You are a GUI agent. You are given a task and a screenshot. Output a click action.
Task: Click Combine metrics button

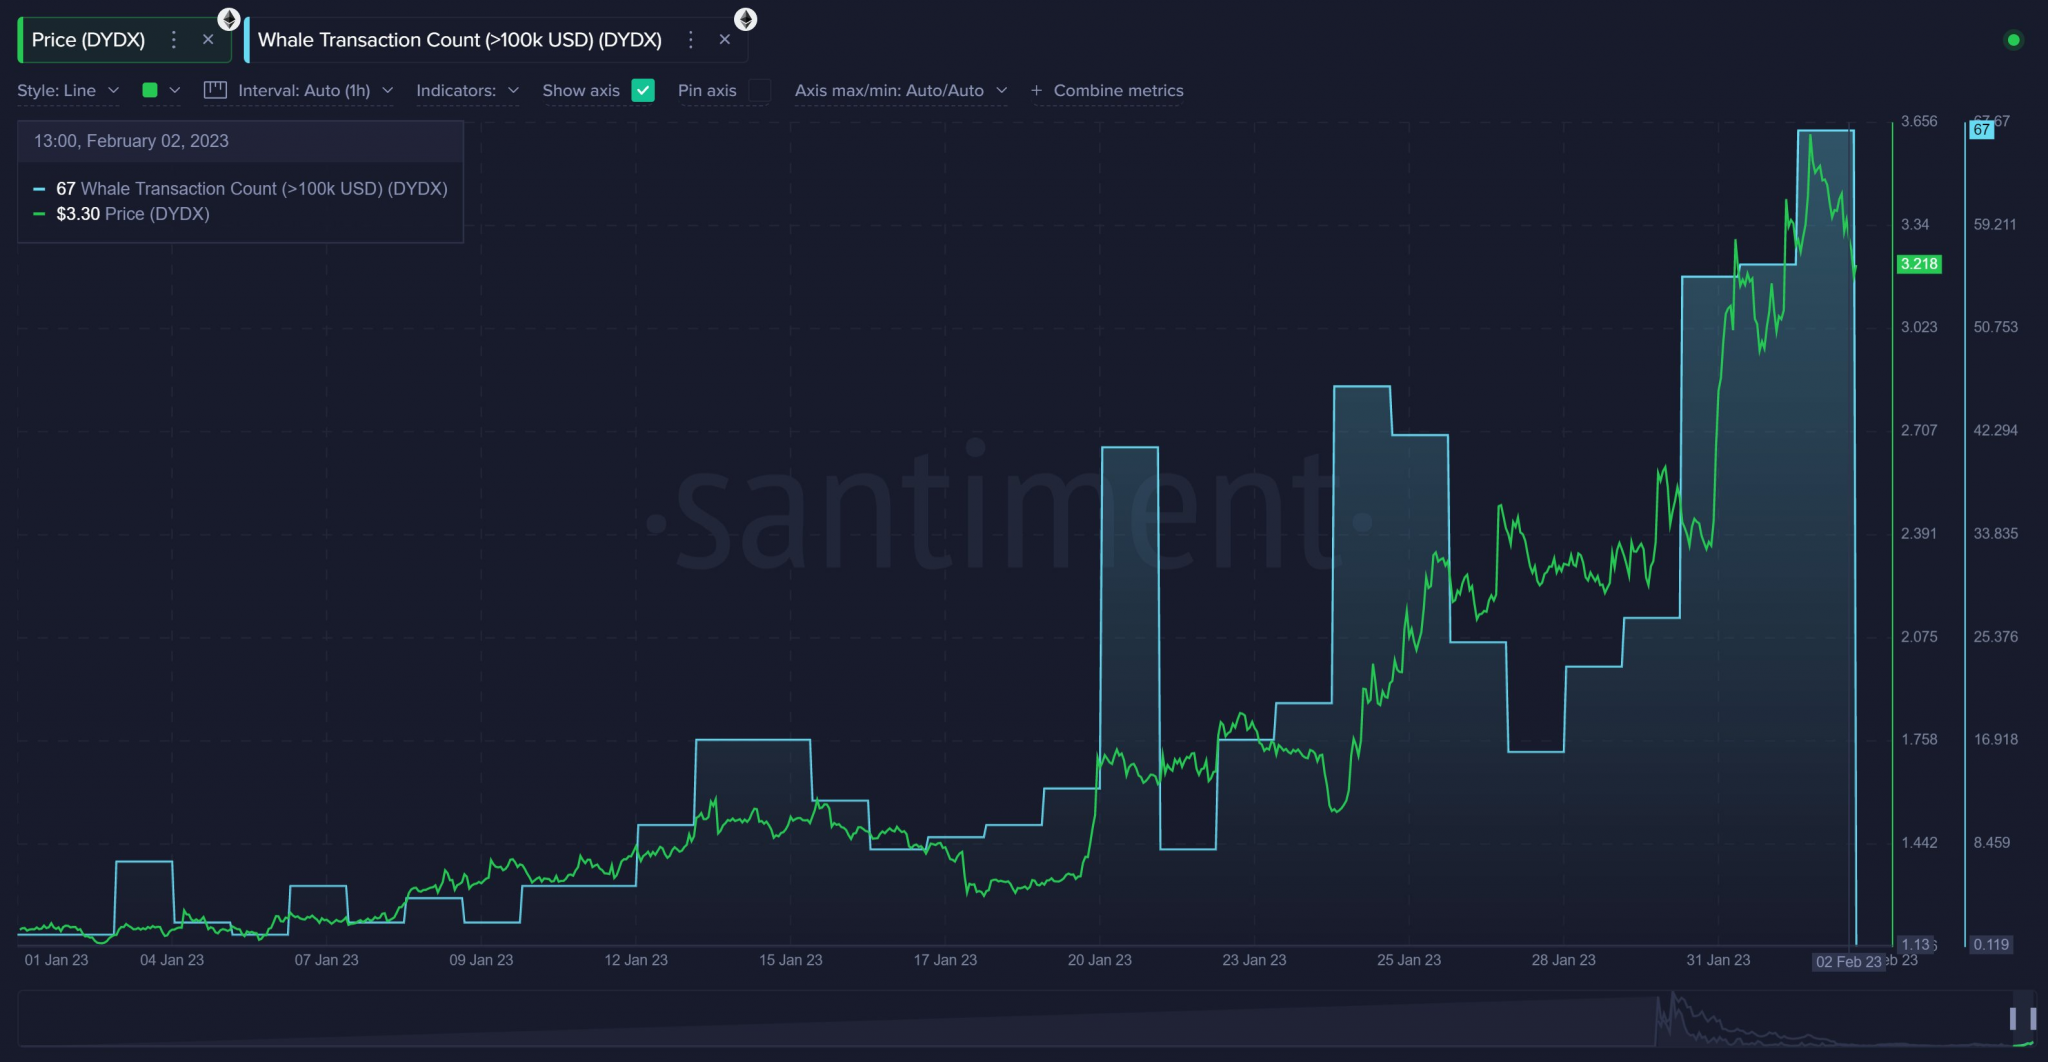(x=1107, y=91)
